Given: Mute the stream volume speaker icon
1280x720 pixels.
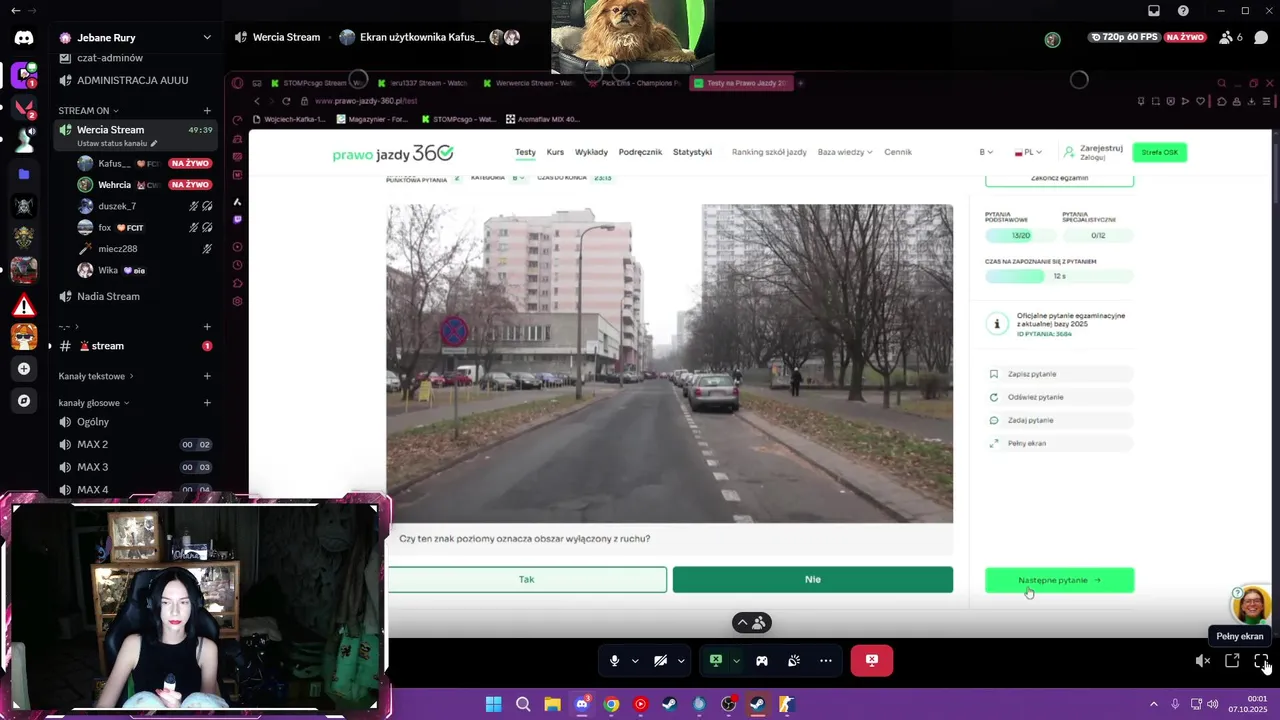Looking at the screenshot, I should tap(1203, 661).
